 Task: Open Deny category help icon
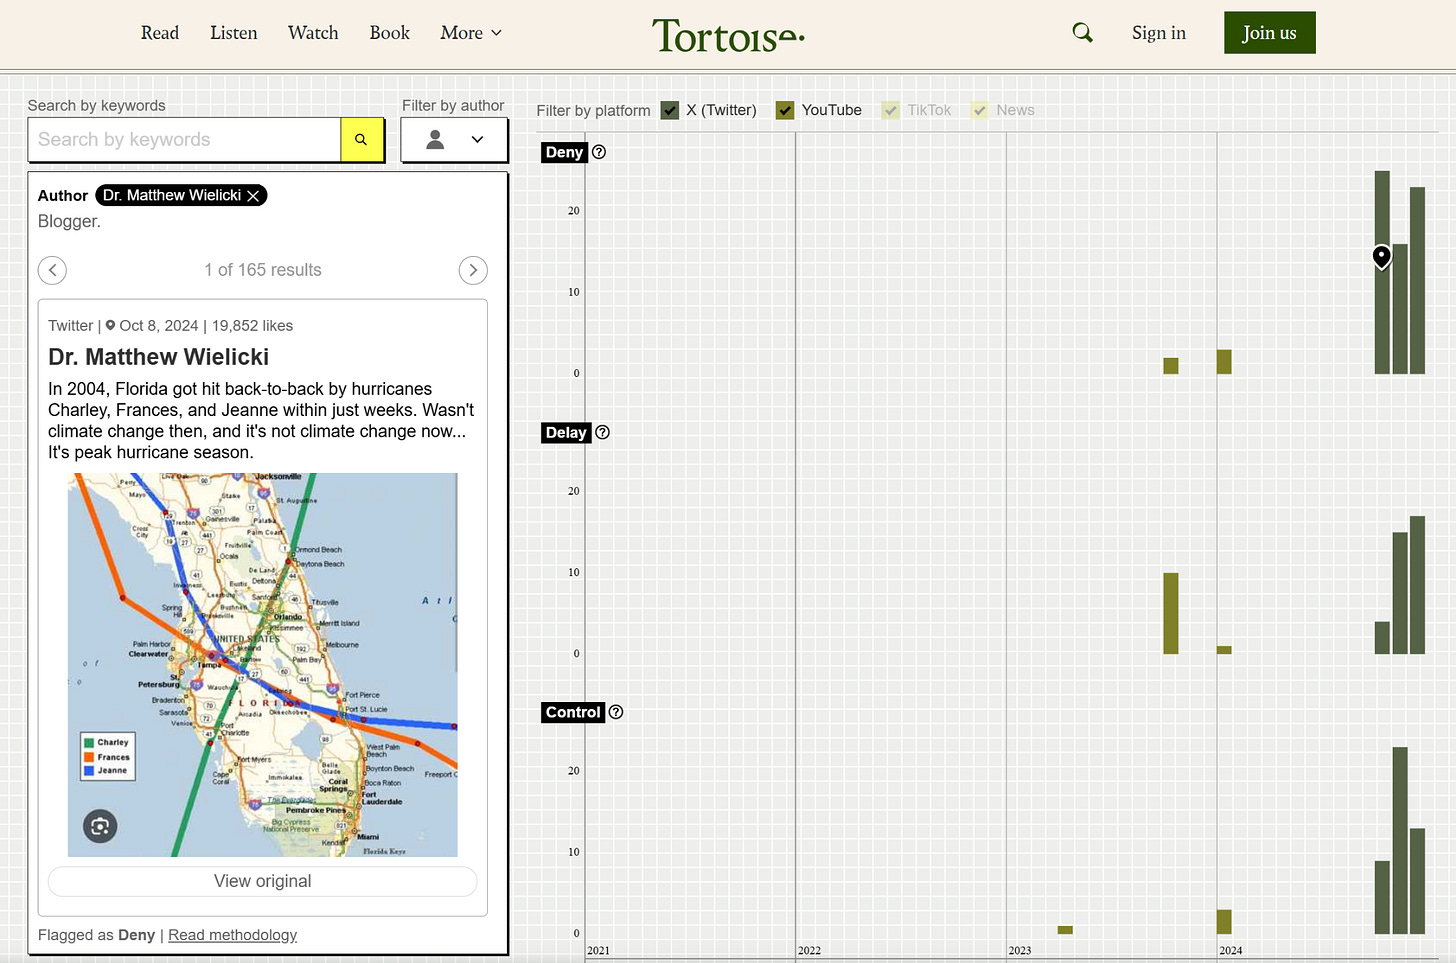pyautogui.click(x=599, y=152)
